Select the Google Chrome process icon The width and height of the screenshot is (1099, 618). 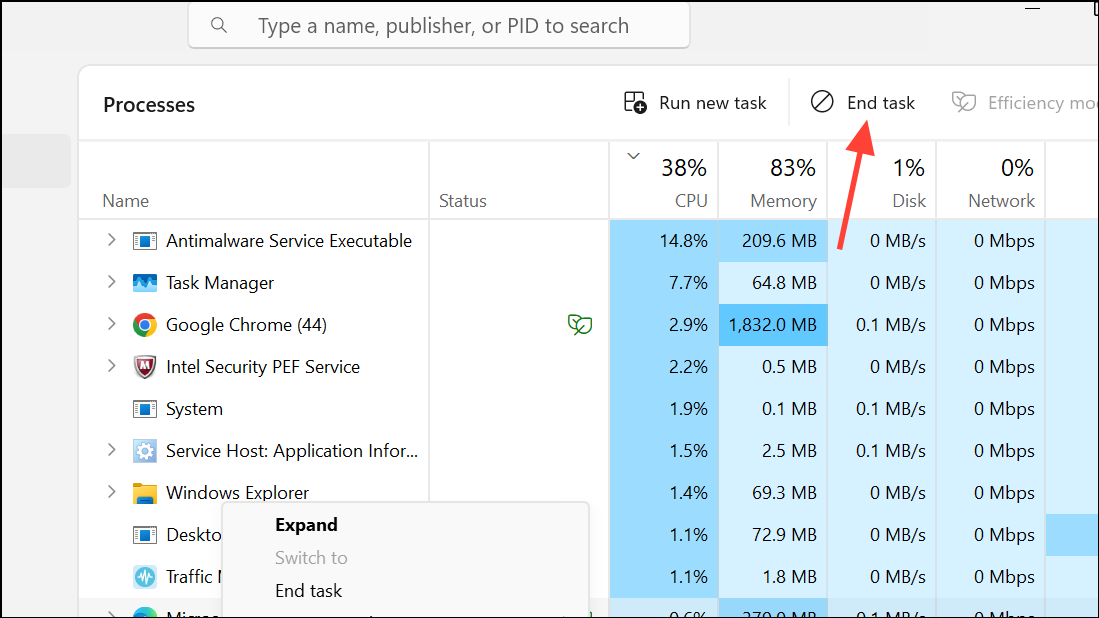[x=144, y=324]
